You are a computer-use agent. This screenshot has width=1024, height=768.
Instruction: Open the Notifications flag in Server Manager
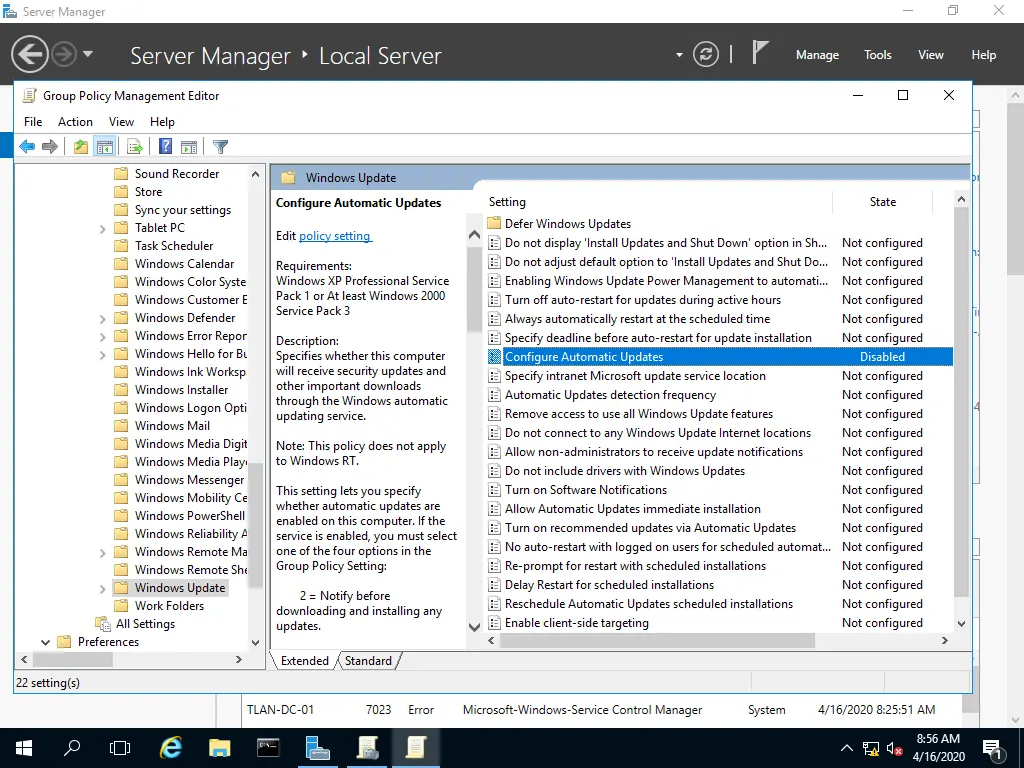click(759, 52)
